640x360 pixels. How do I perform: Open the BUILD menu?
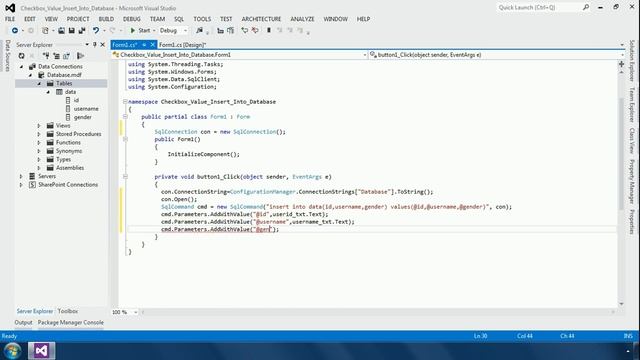106,19
